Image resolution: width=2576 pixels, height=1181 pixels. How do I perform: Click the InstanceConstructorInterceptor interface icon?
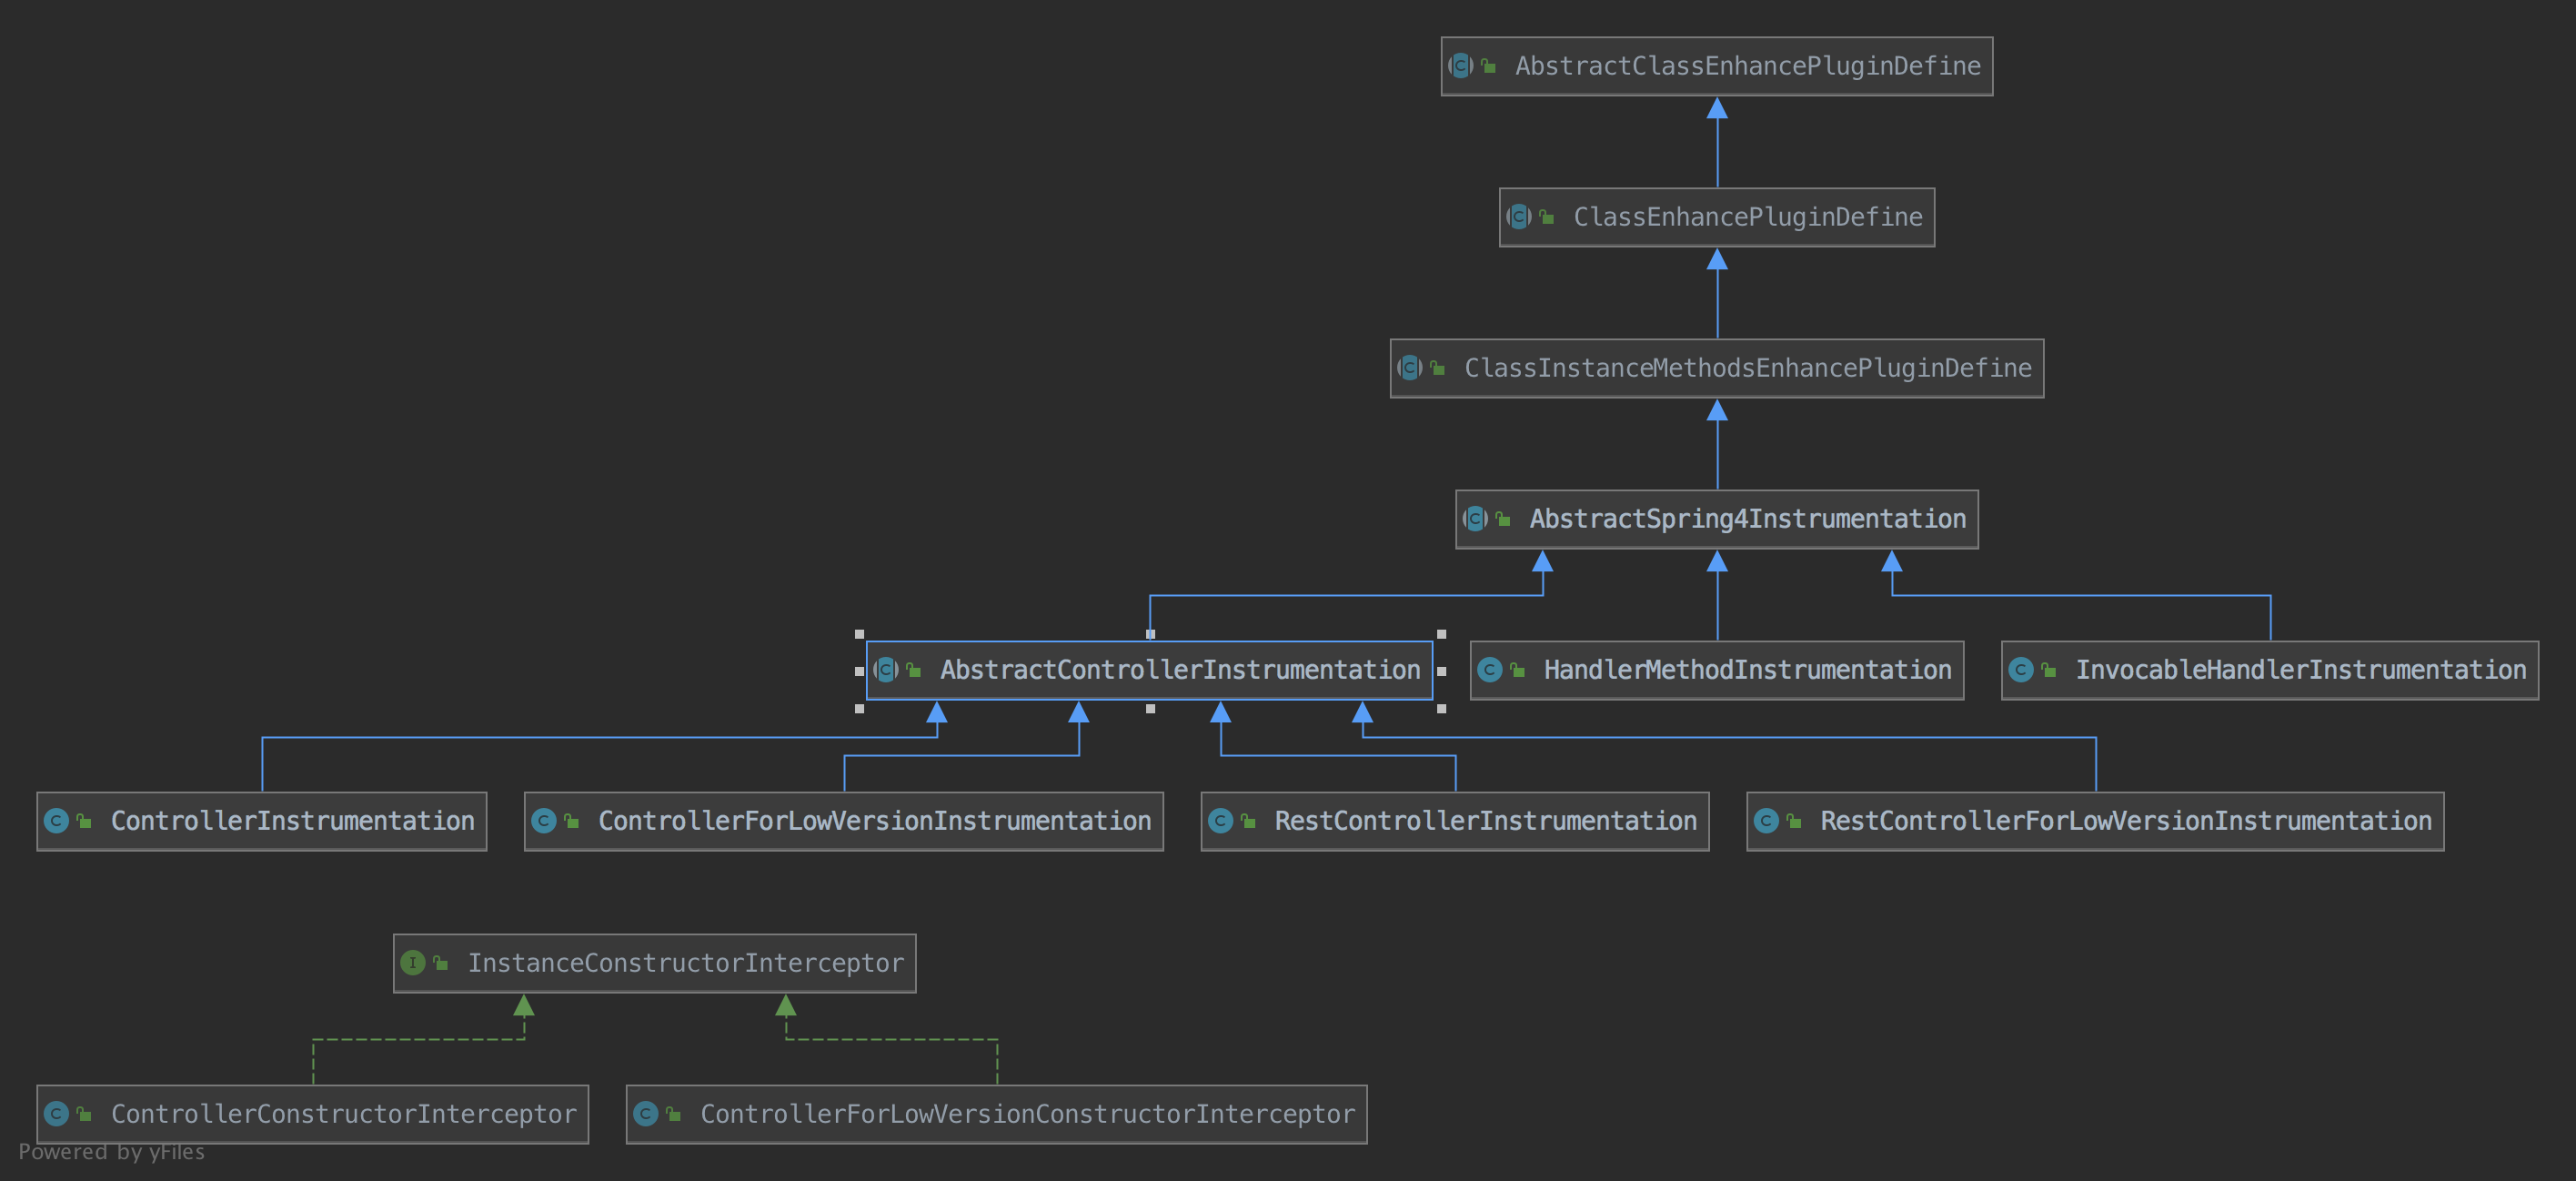click(x=412, y=963)
